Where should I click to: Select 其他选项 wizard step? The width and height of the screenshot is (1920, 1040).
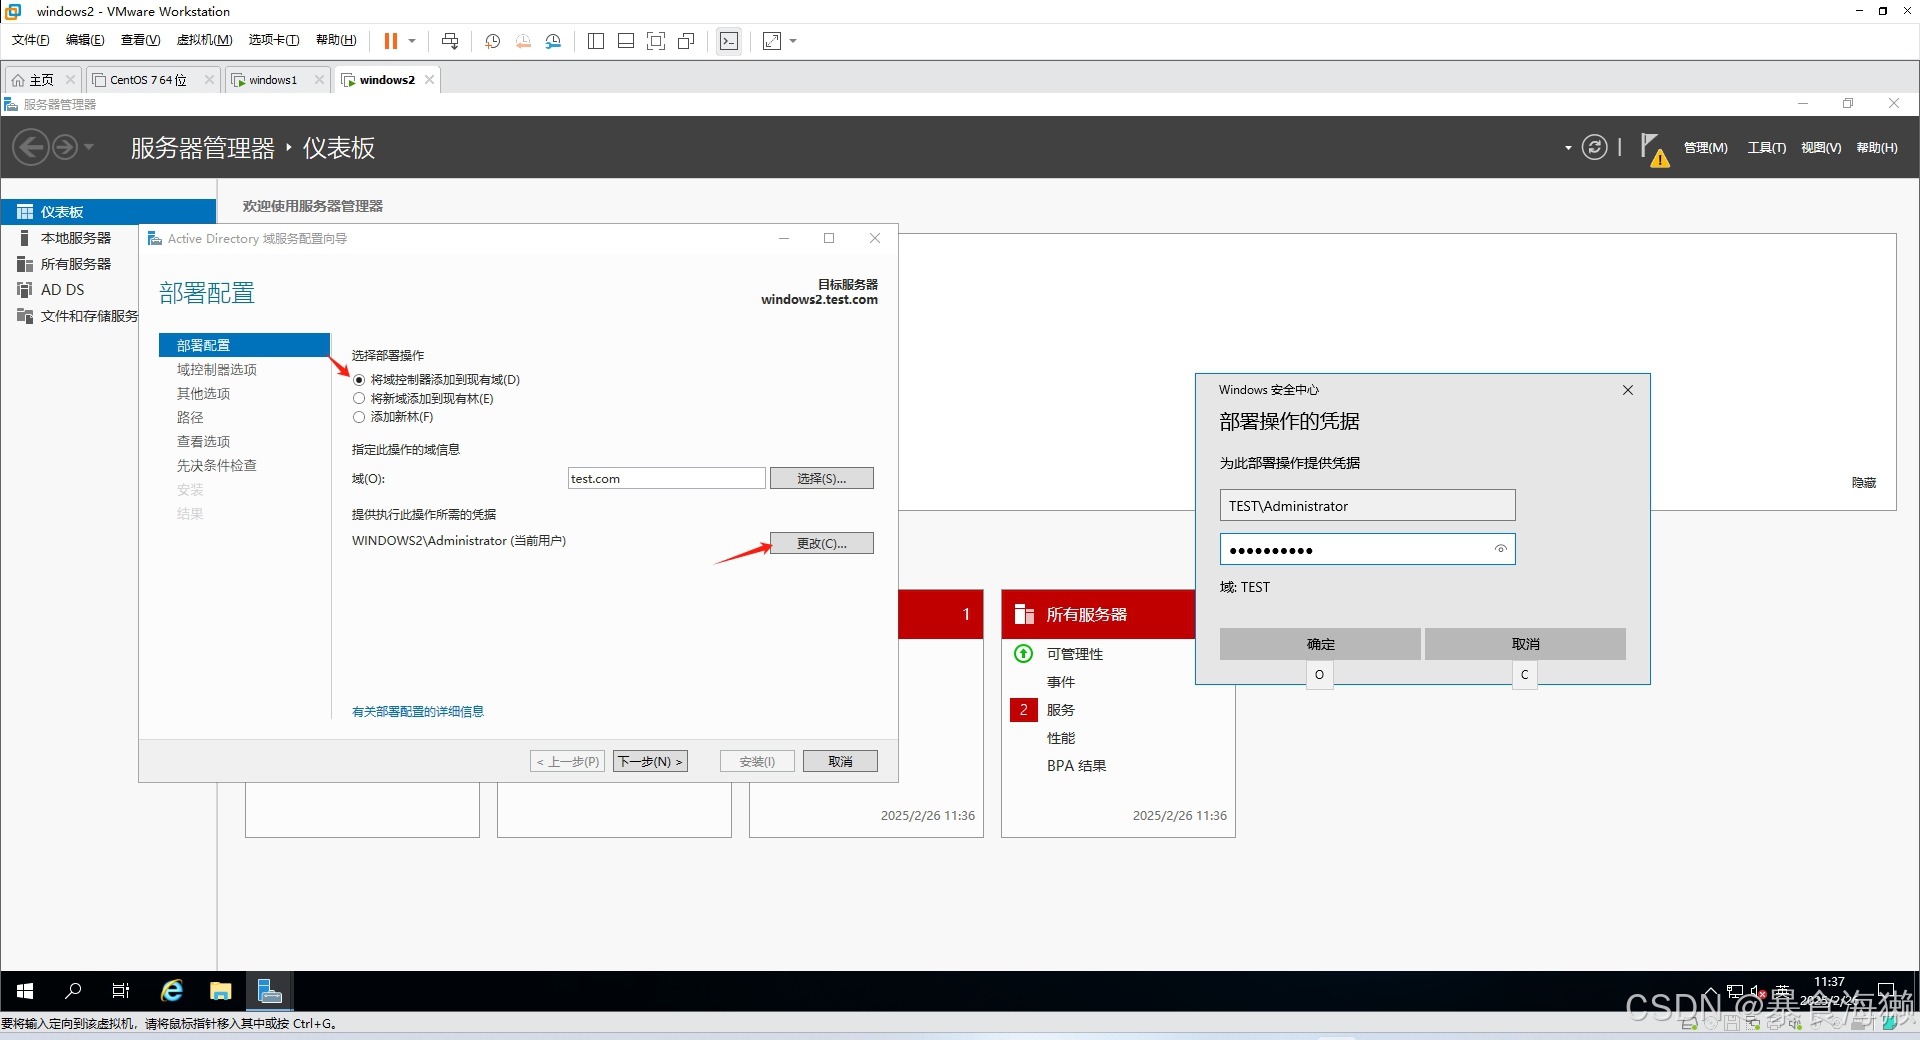203,394
